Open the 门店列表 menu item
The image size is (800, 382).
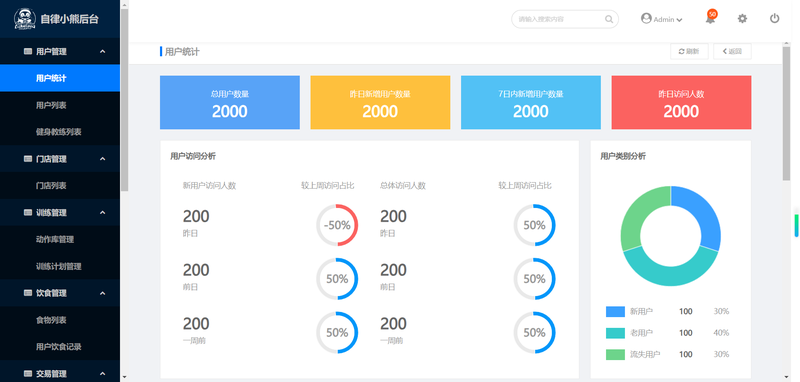tap(60, 186)
